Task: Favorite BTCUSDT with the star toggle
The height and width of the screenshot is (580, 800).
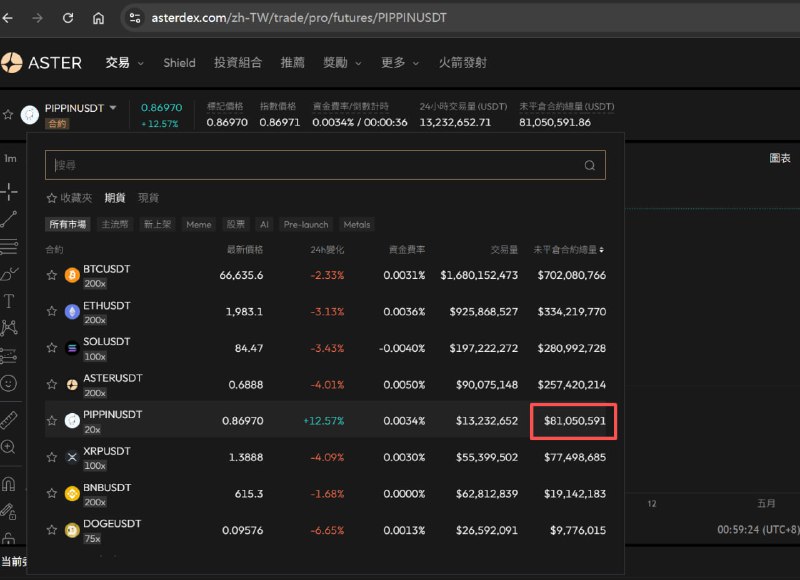Action: click(51, 275)
